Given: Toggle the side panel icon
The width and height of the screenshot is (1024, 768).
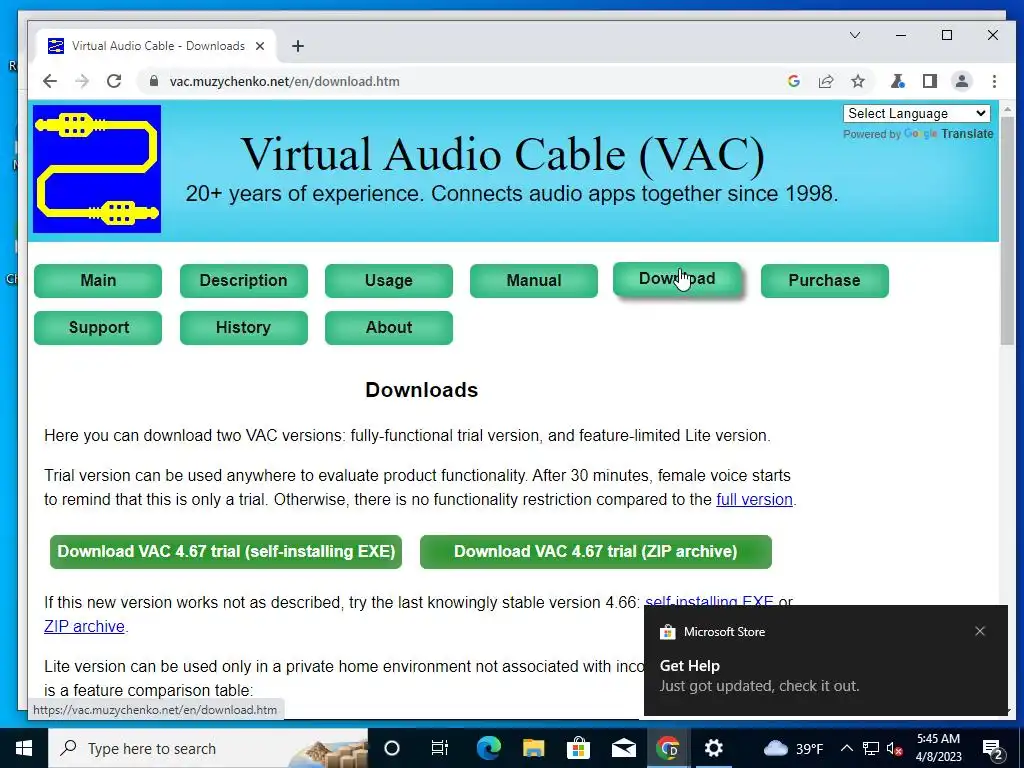Looking at the screenshot, I should tap(929, 81).
